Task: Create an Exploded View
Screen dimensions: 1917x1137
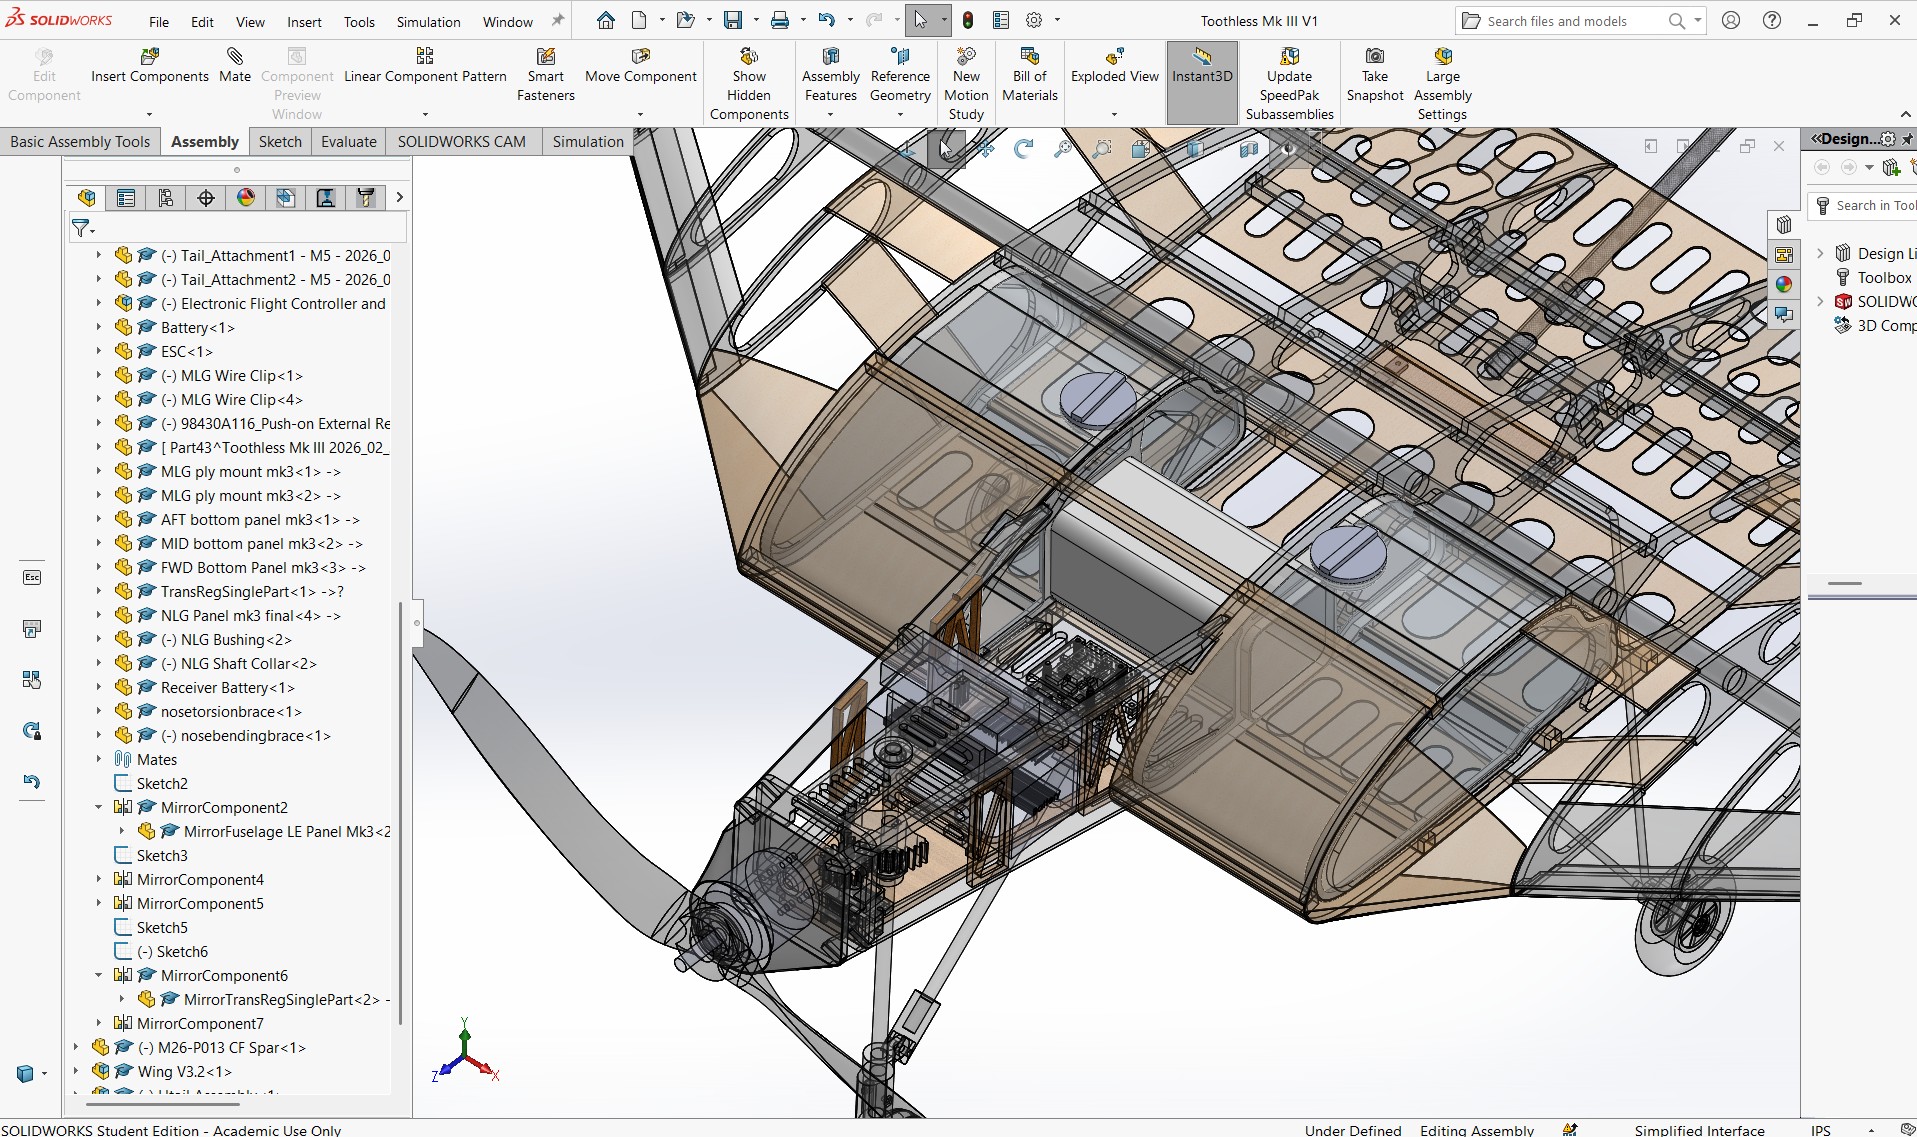Action: [x=1115, y=65]
